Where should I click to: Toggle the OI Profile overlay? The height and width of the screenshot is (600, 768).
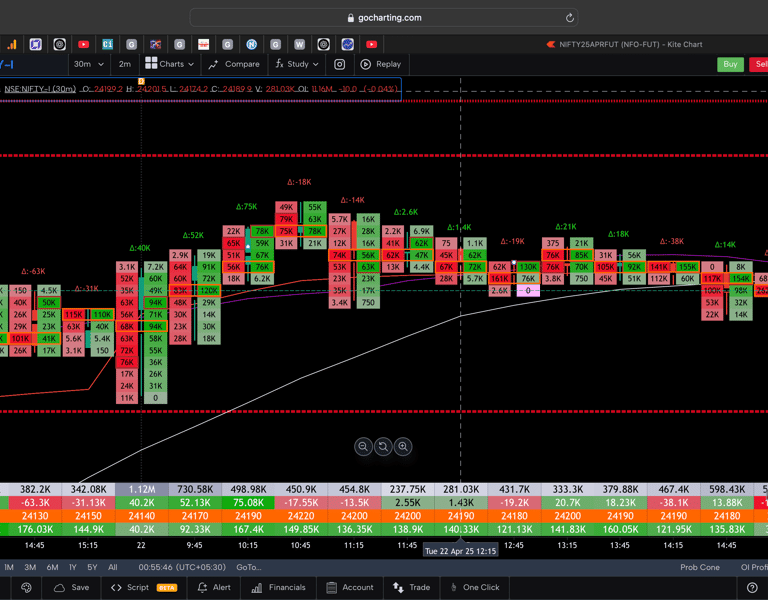(x=754, y=567)
